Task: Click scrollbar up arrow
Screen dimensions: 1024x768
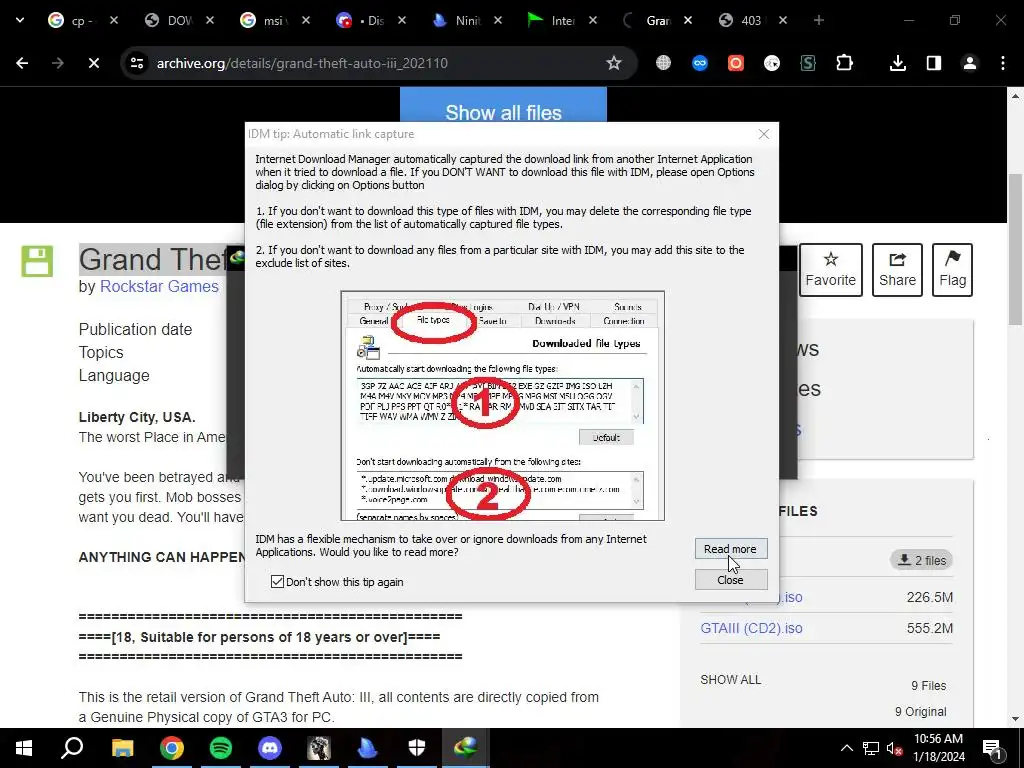Action: tap(1015, 96)
